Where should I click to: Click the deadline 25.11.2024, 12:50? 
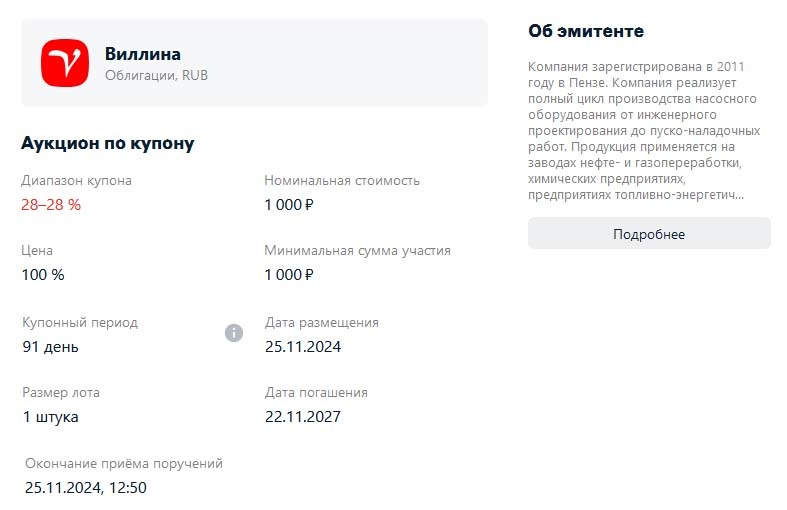(x=86, y=488)
